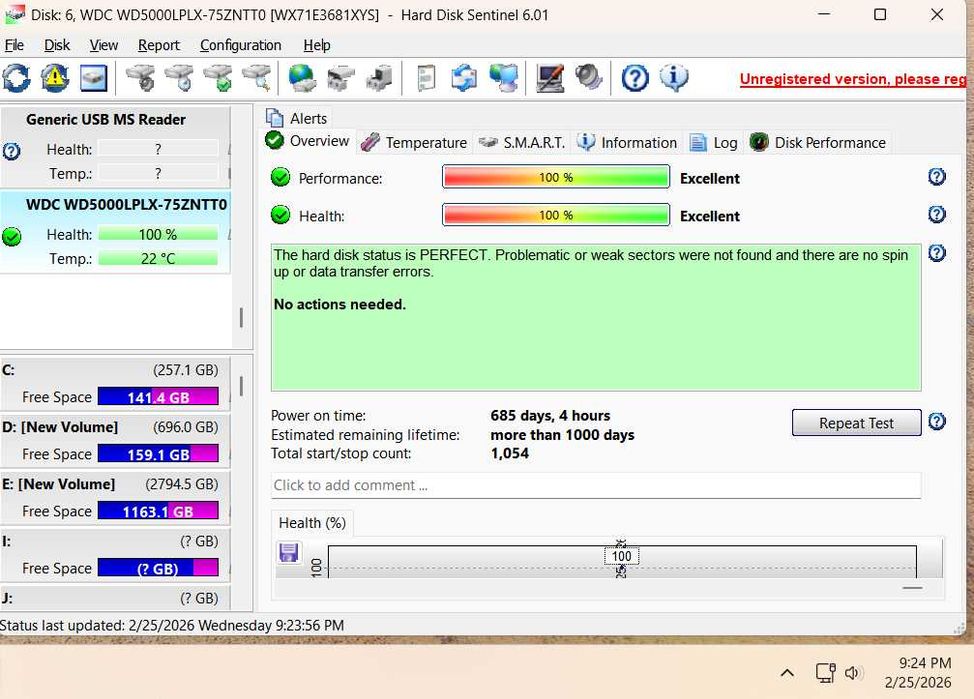This screenshot has height=699, width=974.
Task: Open the Disk menu
Action: tap(57, 45)
